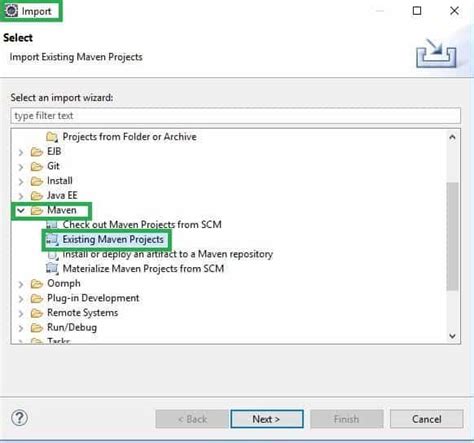
Task: Maximize the Import dialog window
Action: click(x=417, y=11)
